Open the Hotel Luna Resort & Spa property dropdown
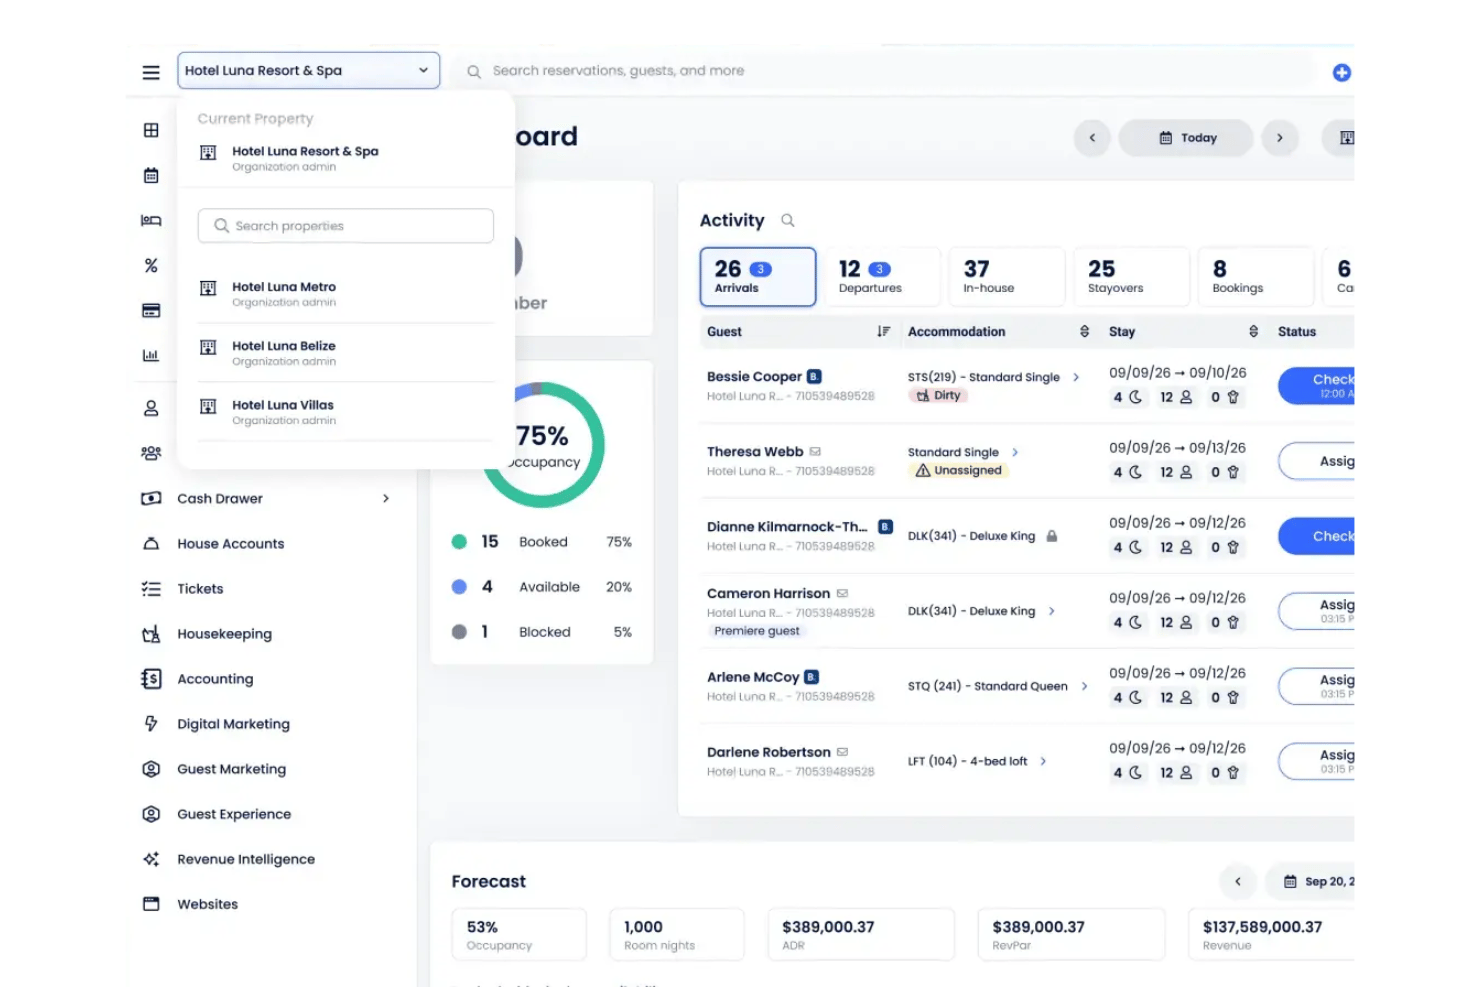 coord(309,71)
